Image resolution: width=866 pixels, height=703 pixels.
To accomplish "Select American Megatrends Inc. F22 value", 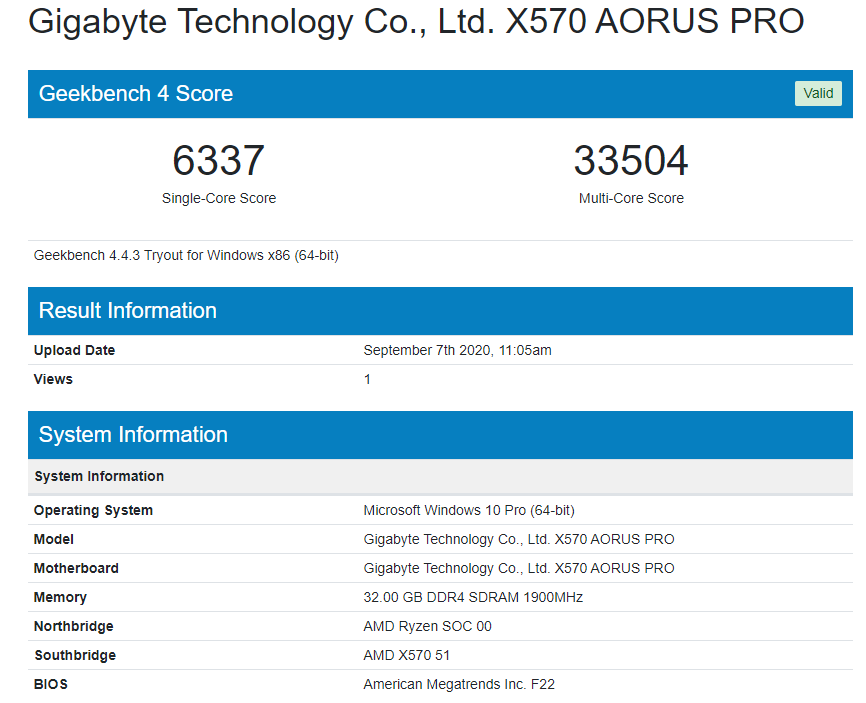I will [x=458, y=684].
